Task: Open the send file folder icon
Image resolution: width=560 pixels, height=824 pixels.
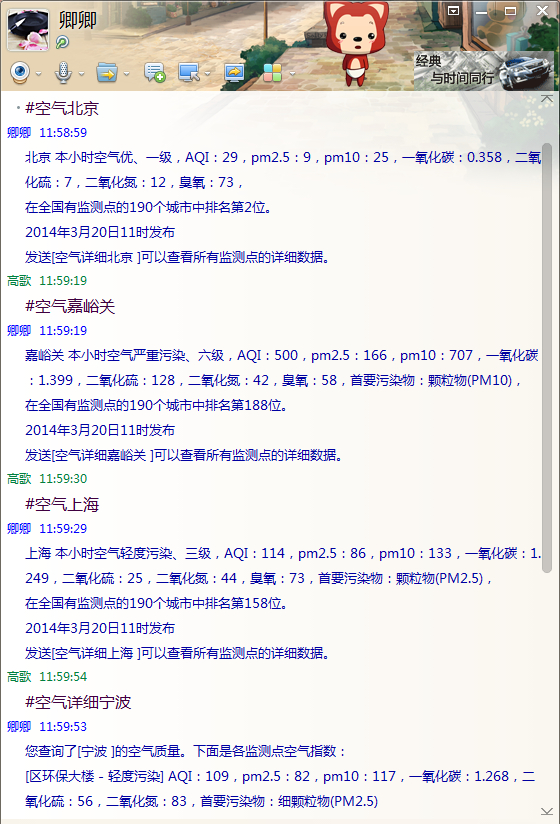Action: click(x=107, y=73)
